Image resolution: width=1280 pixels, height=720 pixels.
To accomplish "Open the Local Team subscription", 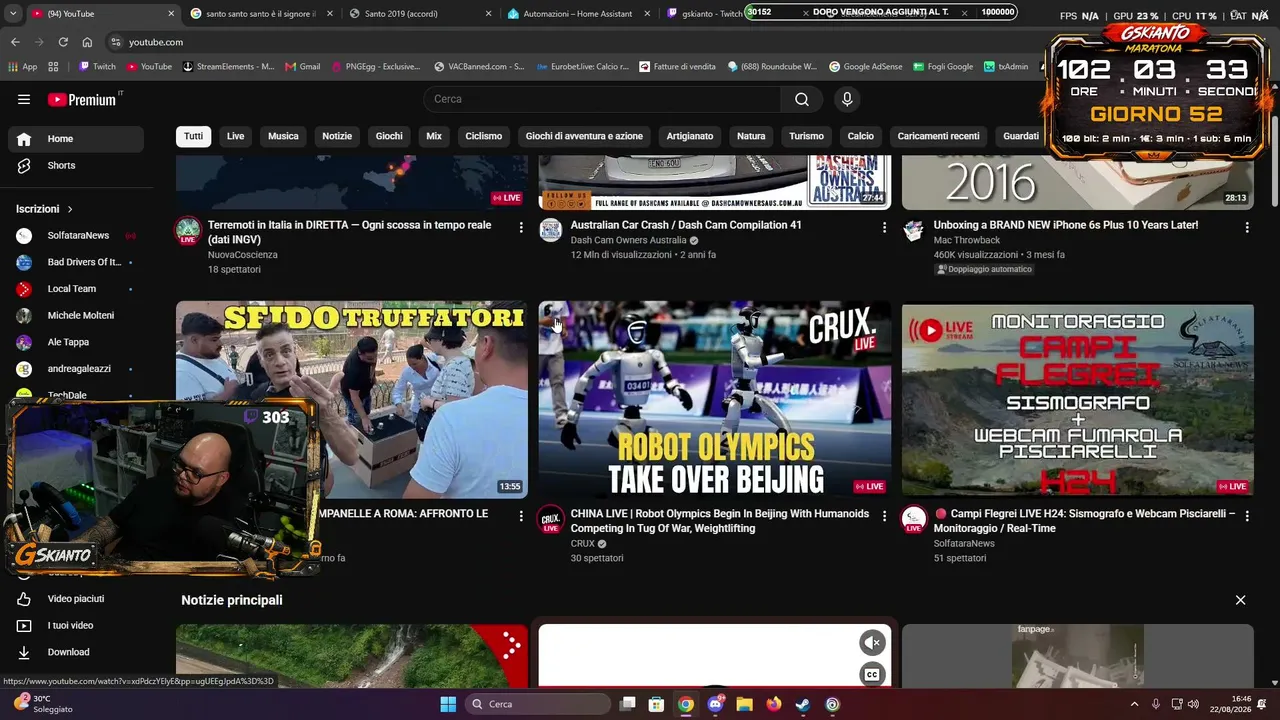I will coord(76,289).
